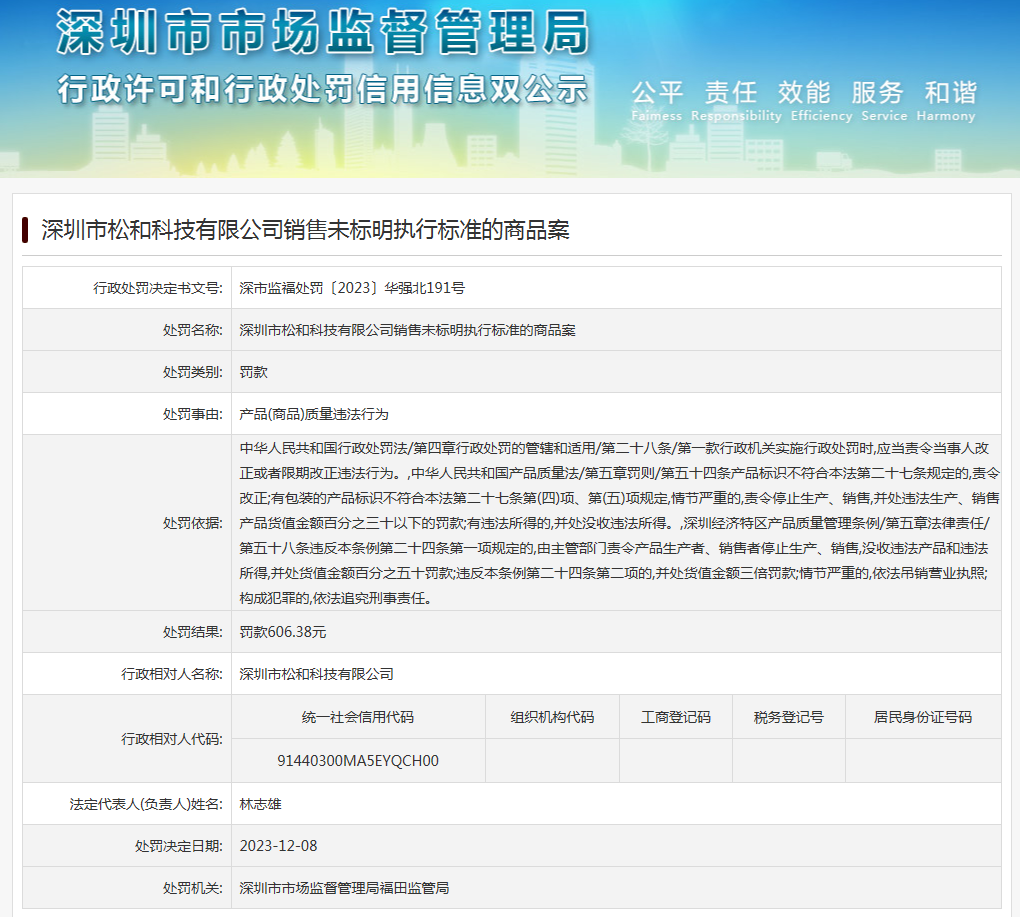The image size is (1020, 917).
Task: Click the 法定代表人(负责人)姓名 label
Action: pos(146,804)
